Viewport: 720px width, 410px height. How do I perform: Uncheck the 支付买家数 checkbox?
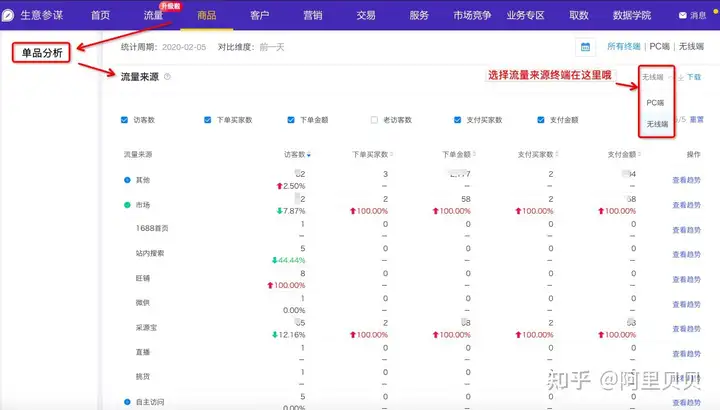(x=457, y=120)
